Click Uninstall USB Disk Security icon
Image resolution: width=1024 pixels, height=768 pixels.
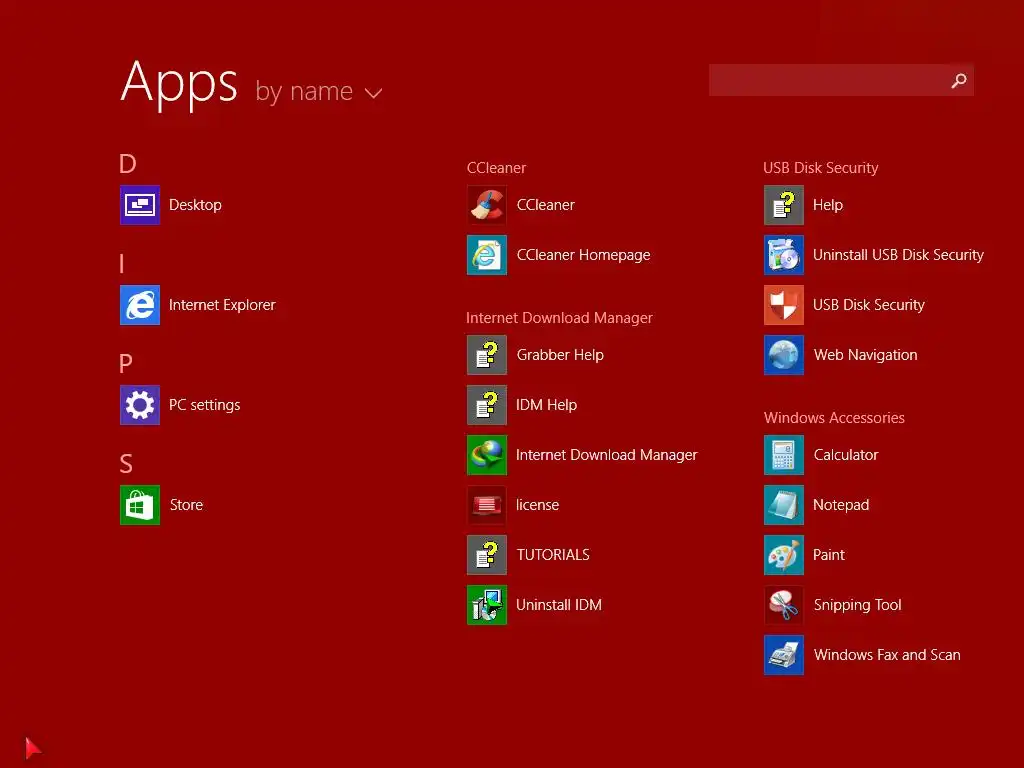pos(784,255)
